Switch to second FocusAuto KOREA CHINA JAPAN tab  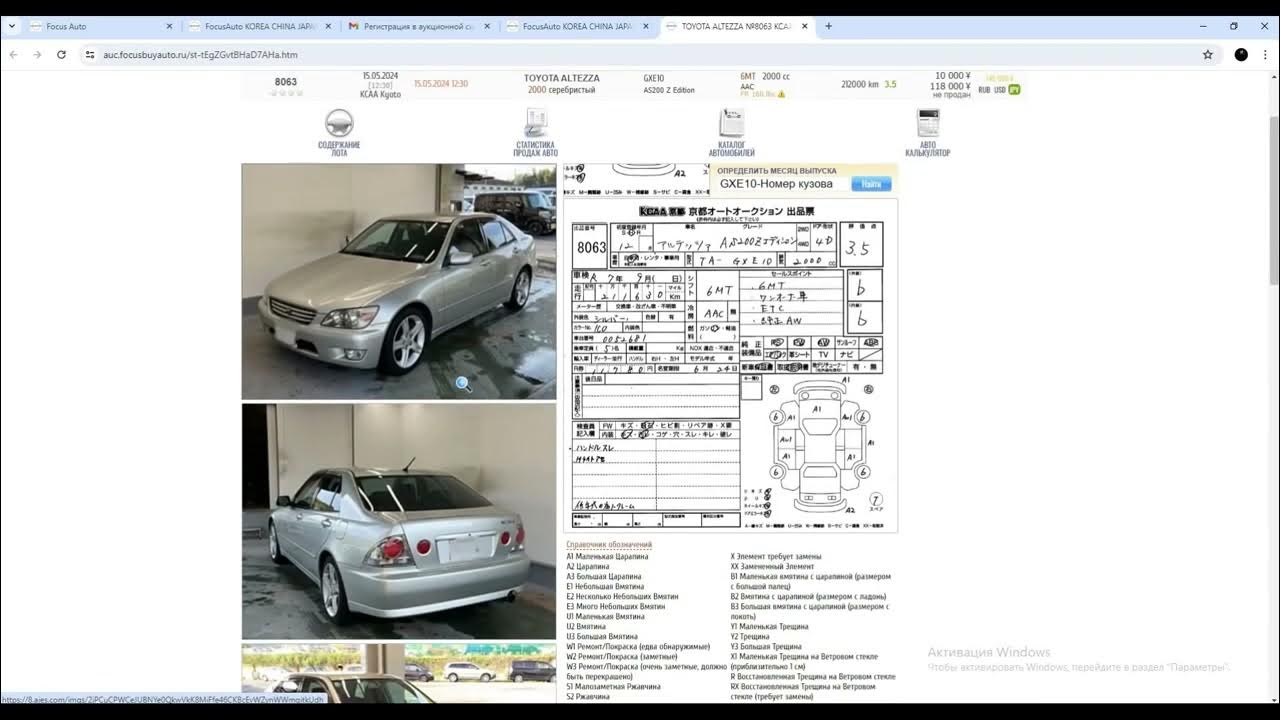coord(578,26)
